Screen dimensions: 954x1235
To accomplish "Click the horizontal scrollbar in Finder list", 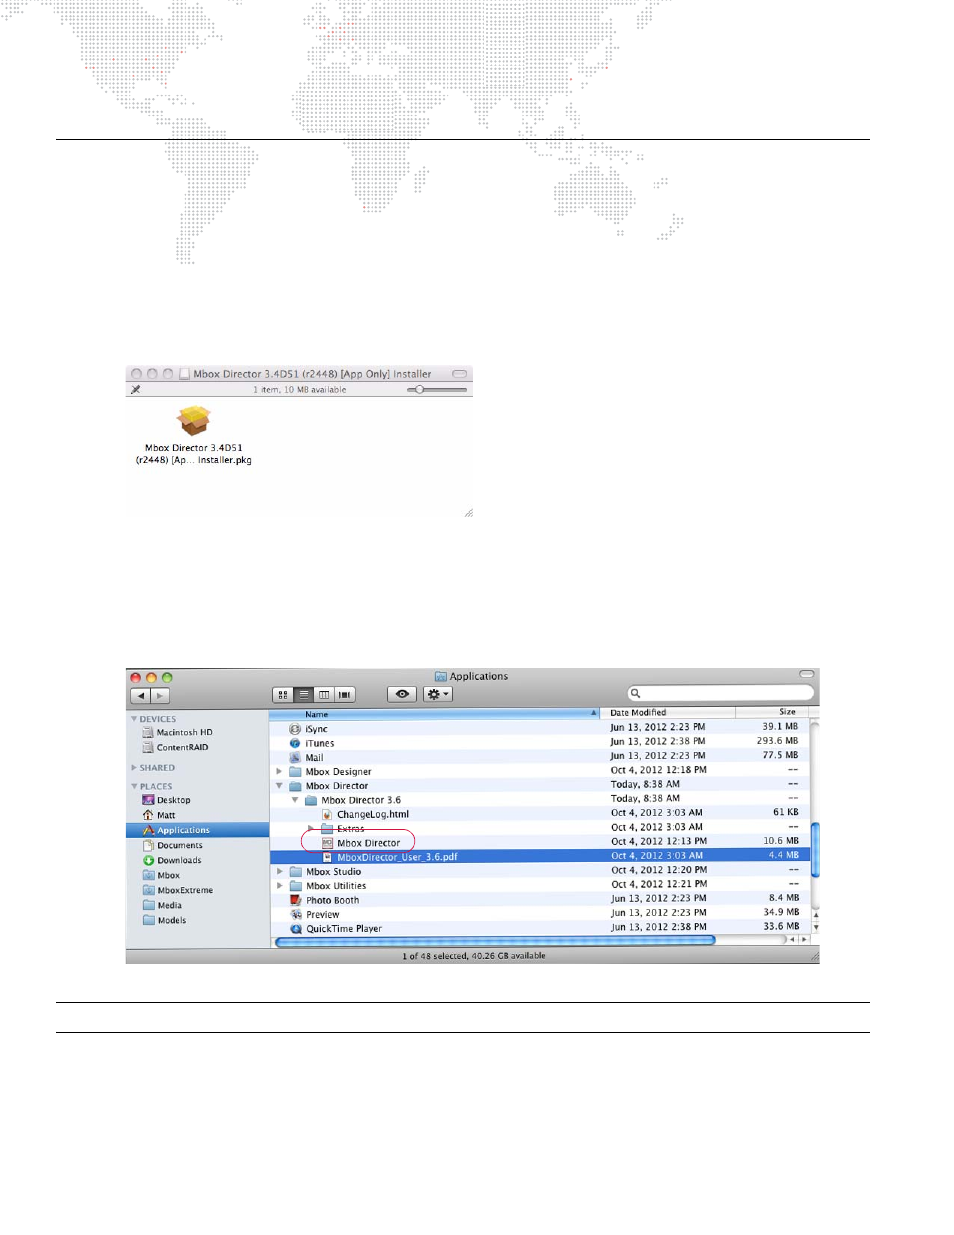I will [x=495, y=941].
